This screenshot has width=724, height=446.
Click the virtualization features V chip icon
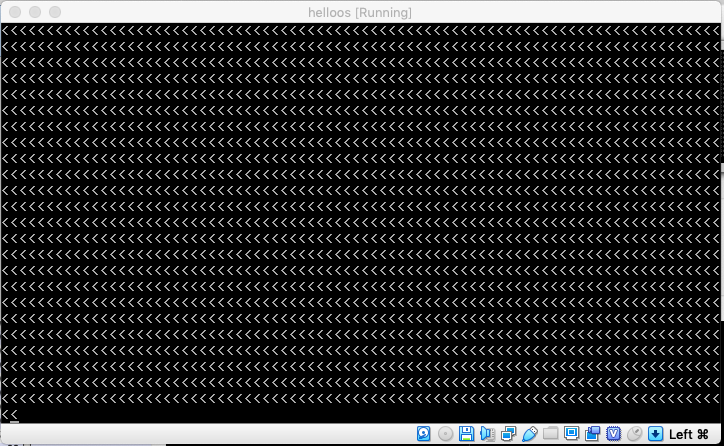(x=613, y=434)
